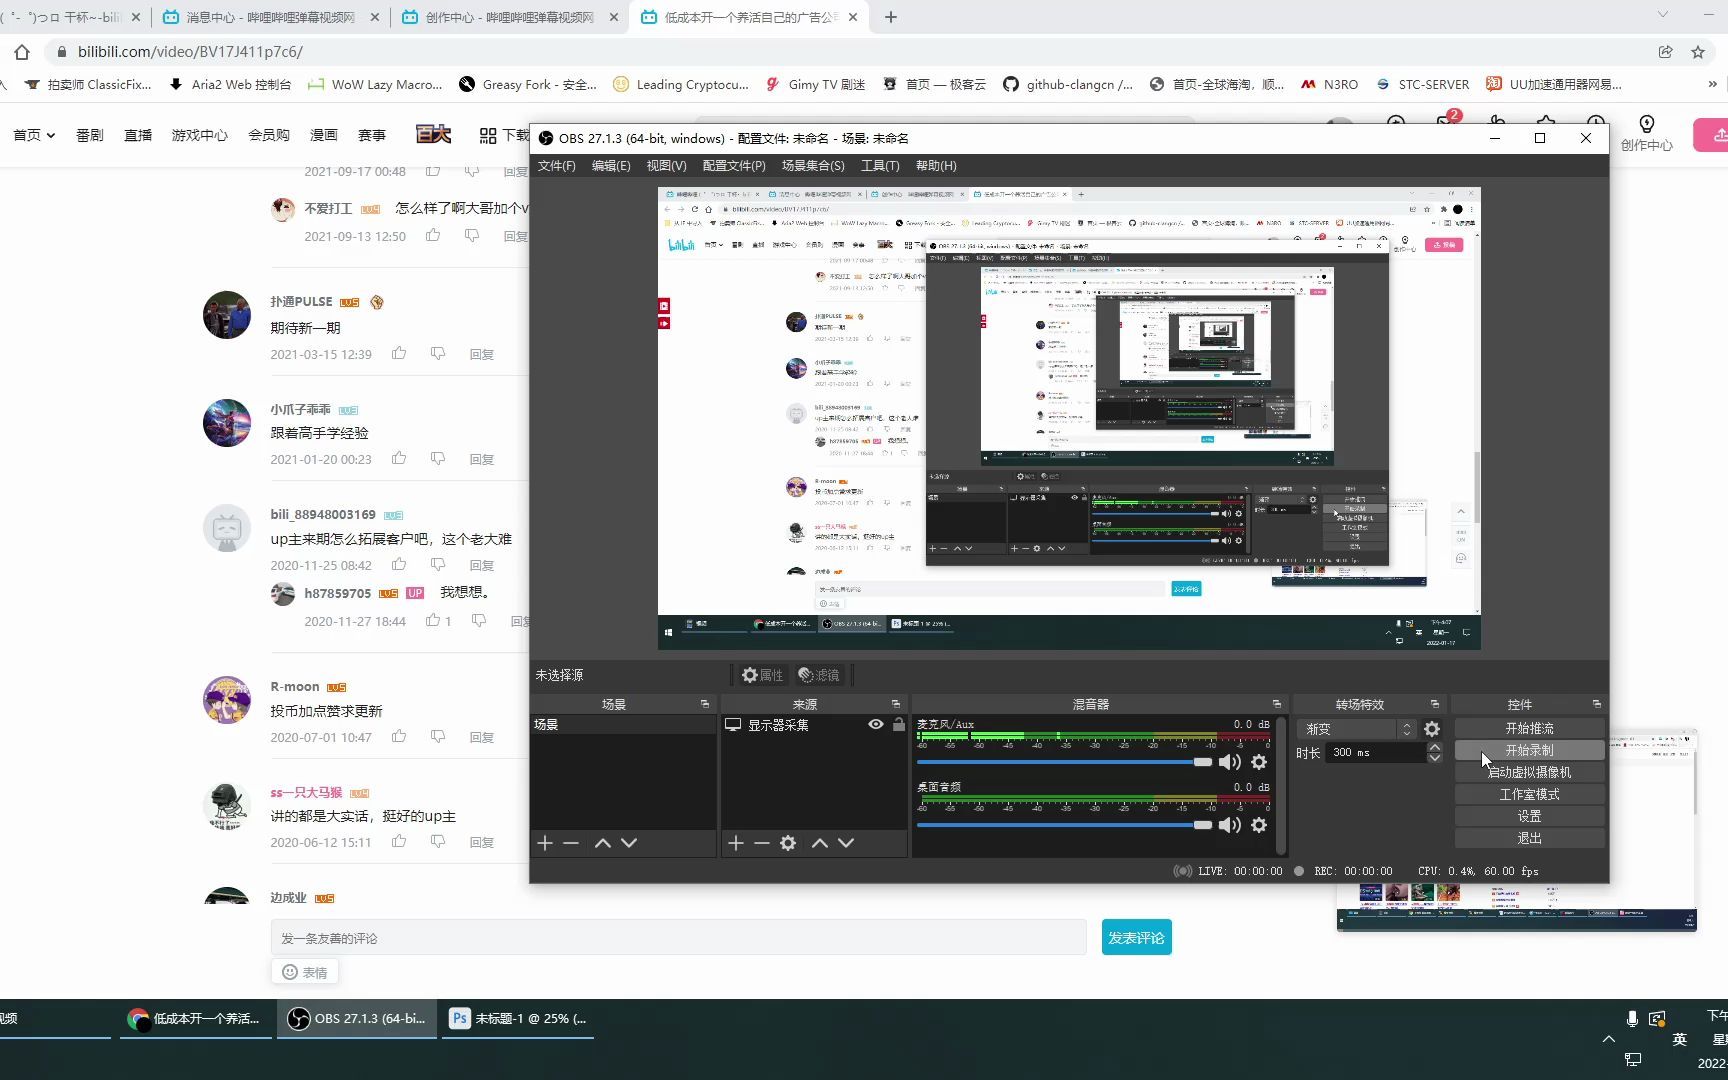Pop out the 控件 dock panel
The width and height of the screenshot is (1728, 1080).
click(x=1597, y=704)
